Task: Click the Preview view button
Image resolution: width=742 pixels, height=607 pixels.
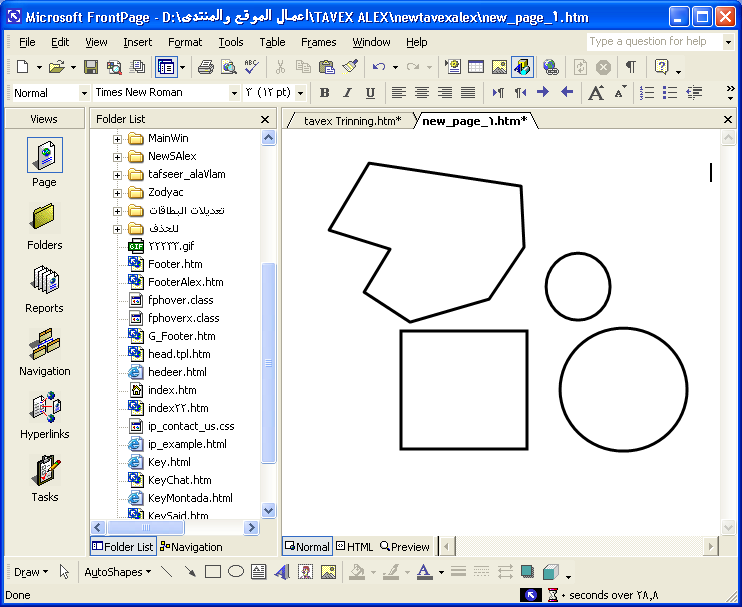Action: click(405, 547)
